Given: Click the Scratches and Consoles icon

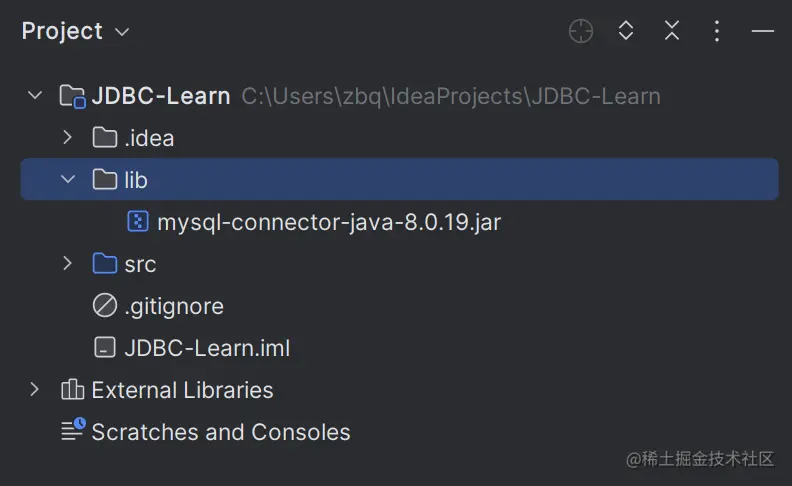Looking at the screenshot, I should 73,431.
